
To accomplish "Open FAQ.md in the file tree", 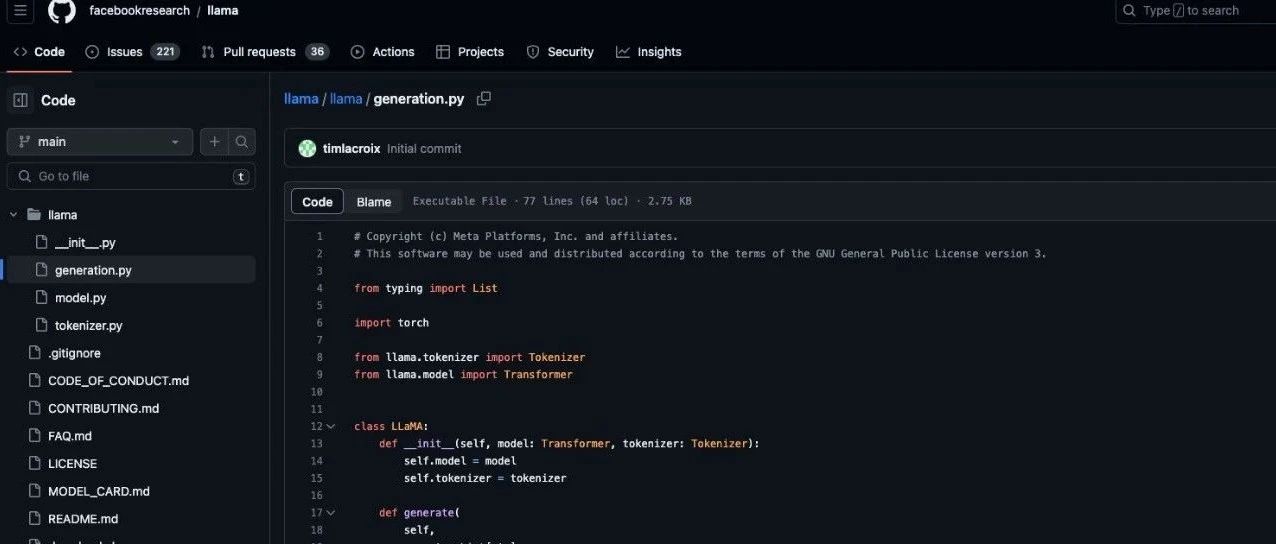I will point(69,436).
